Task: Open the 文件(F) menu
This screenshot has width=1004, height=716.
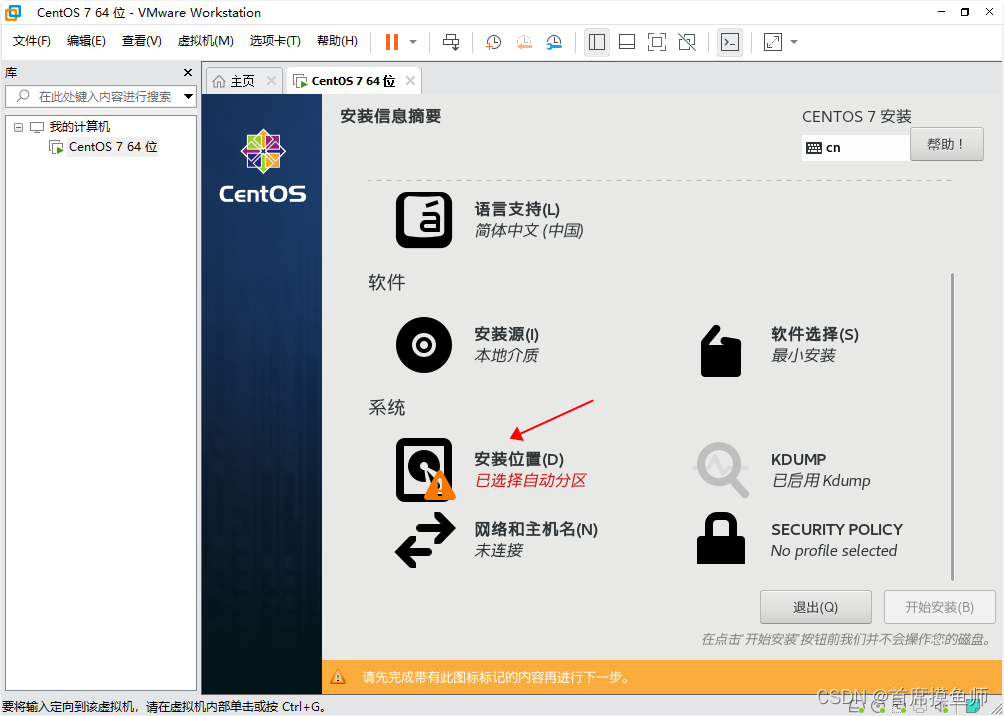Action: point(32,41)
